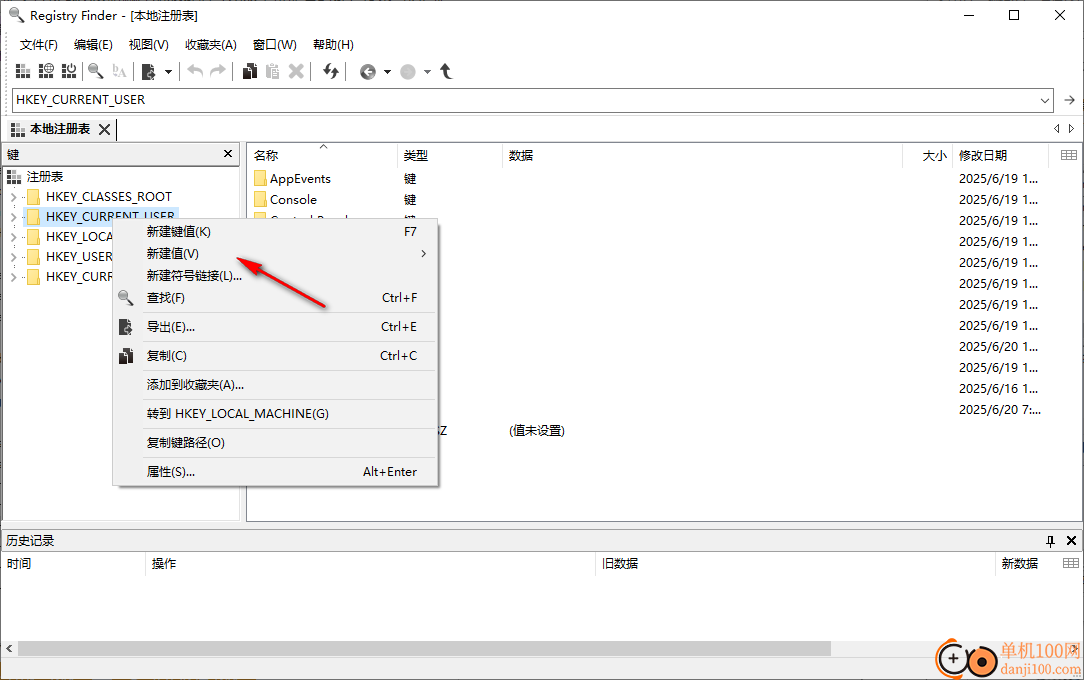The height and width of the screenshot is (680, 1084).
Task: Choose 复制键路径(O) from context menu
Action: pyautogui.click(x=276, y=443)
